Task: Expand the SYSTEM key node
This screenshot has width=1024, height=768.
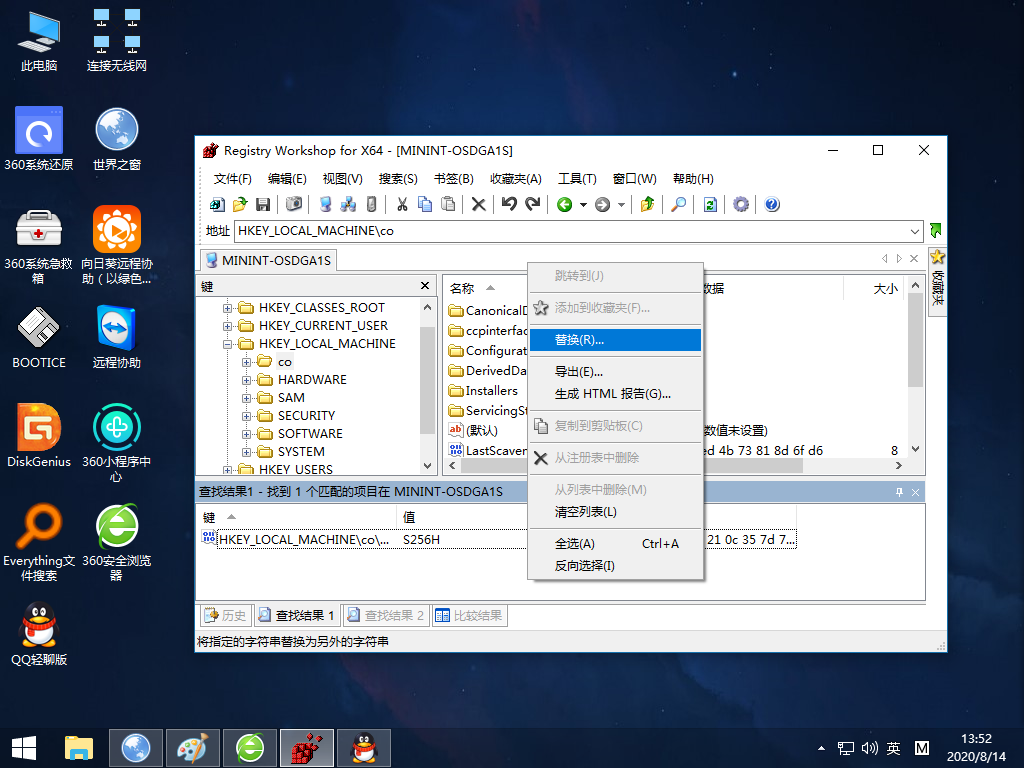Action: click(x=246, y=452)
